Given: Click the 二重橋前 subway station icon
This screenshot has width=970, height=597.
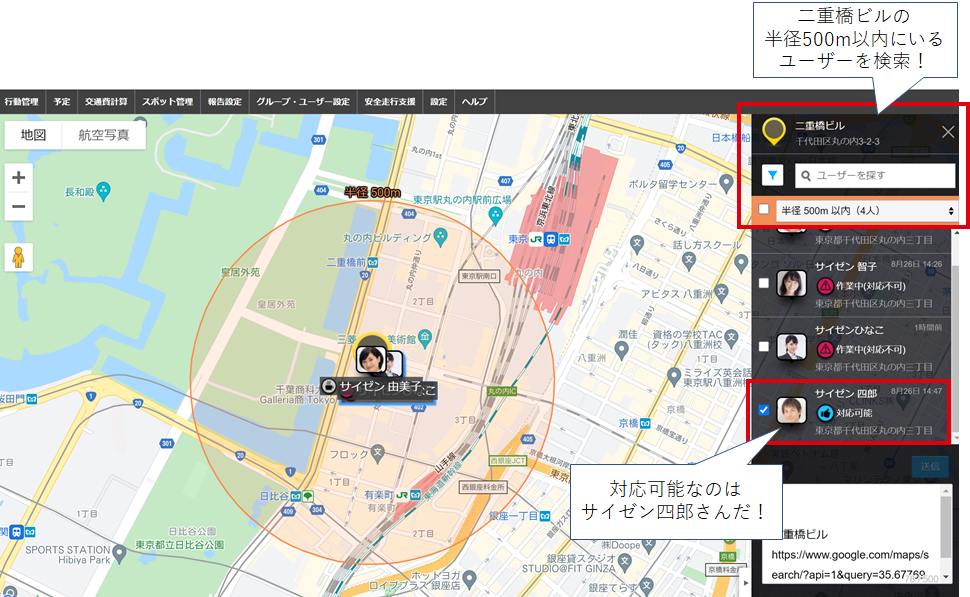Looking at the screenshot, I should (372, 263).
